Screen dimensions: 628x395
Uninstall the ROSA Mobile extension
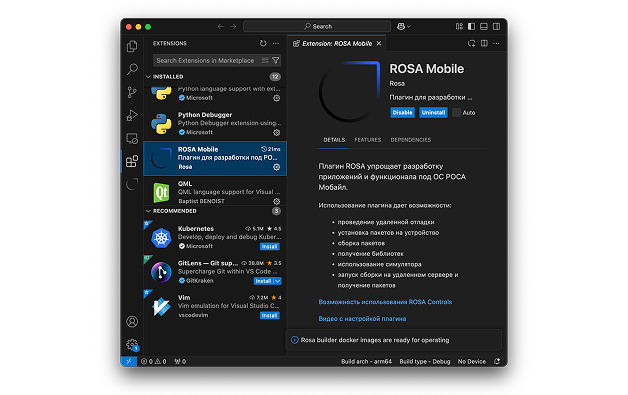pos(433,113)
